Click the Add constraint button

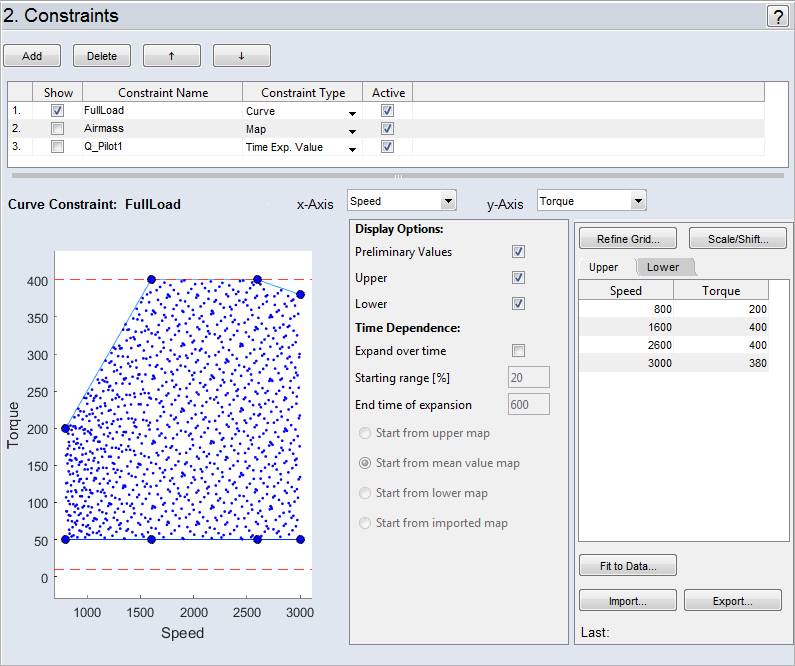click(32, 56)
